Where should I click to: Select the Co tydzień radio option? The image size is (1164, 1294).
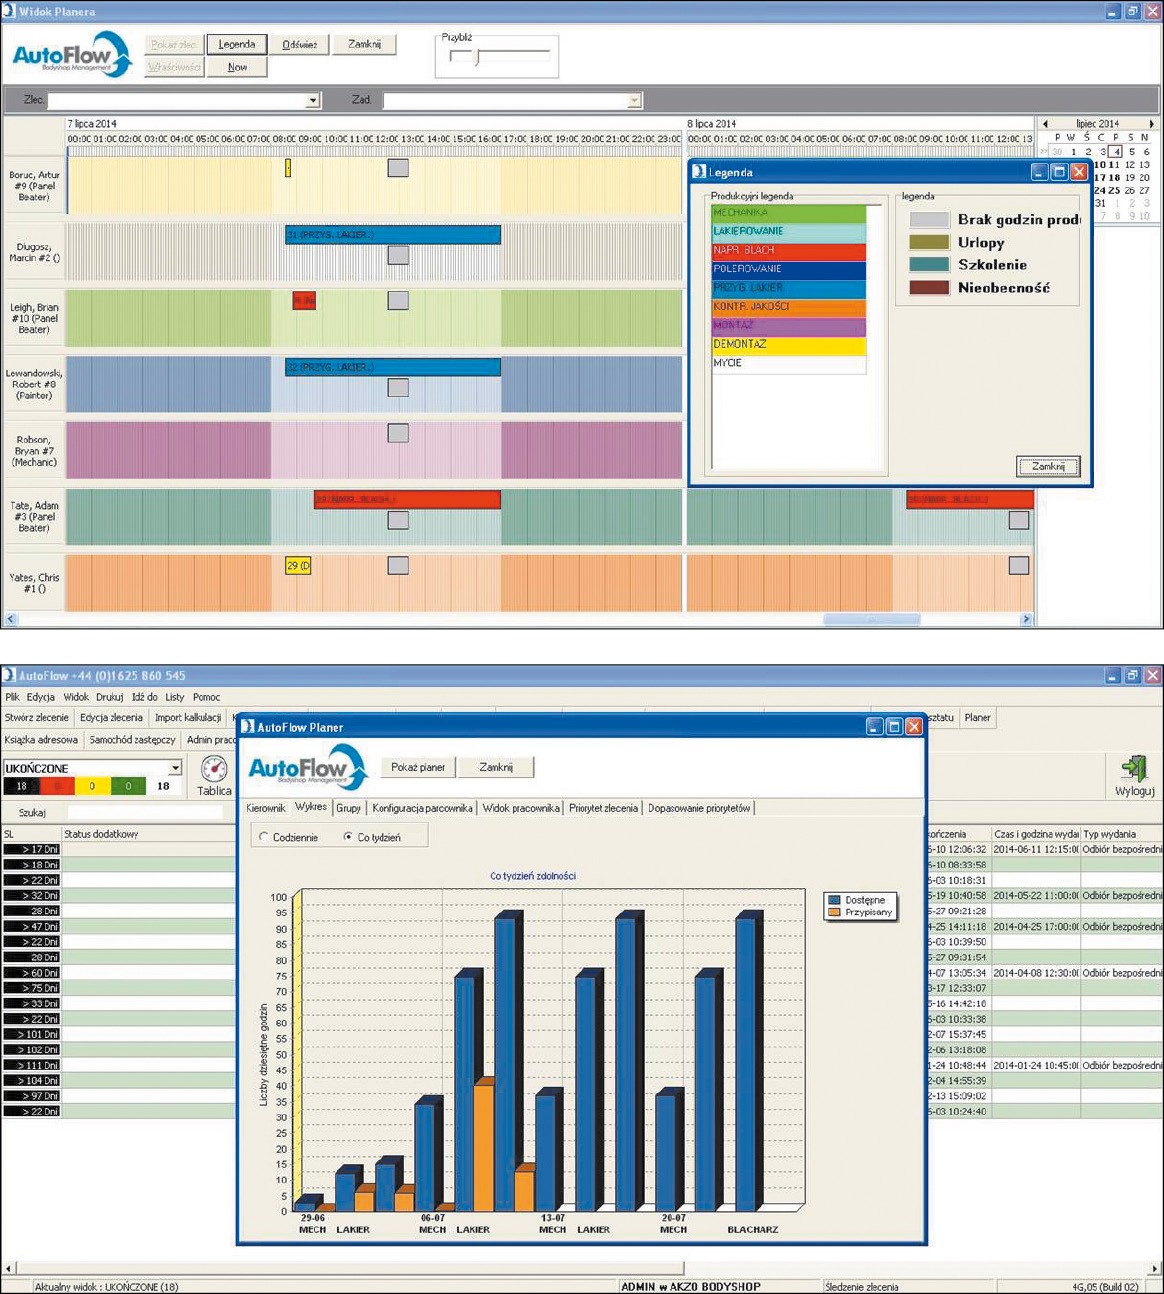pyautogui.click(x=348, y=837)
